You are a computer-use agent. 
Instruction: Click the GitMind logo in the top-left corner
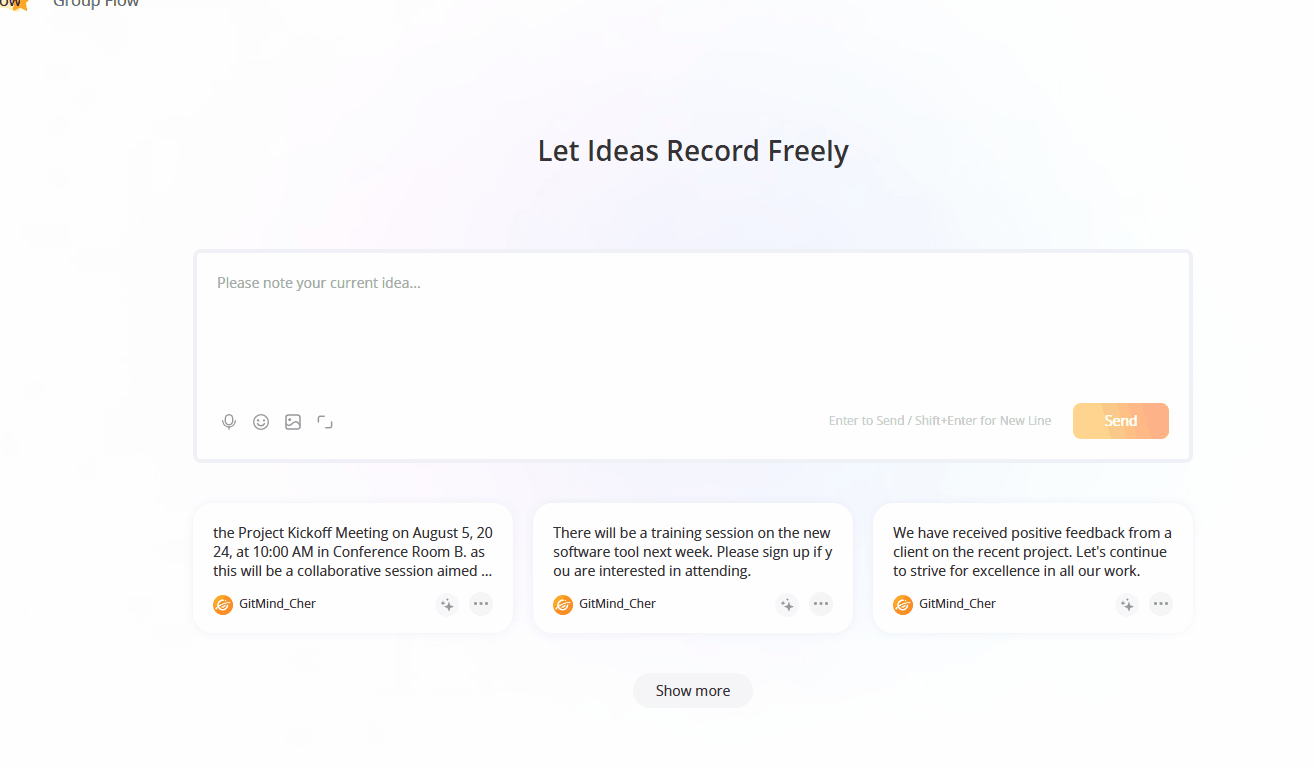(x=15, y=6)
